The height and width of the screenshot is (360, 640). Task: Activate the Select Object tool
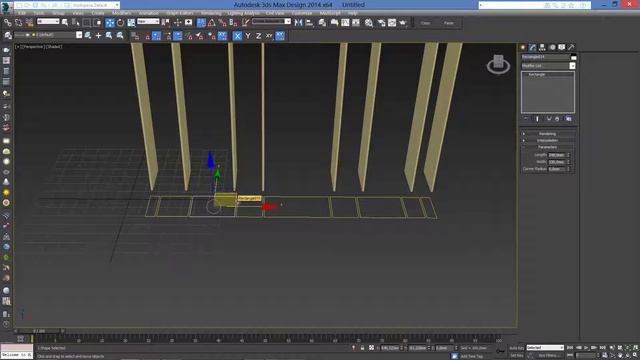coord(64,23)
